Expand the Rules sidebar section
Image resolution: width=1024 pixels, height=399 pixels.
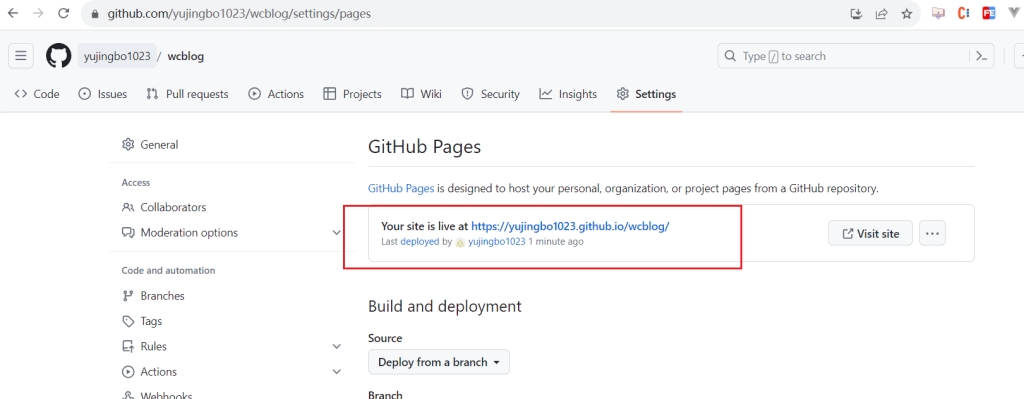coord(336,346)
